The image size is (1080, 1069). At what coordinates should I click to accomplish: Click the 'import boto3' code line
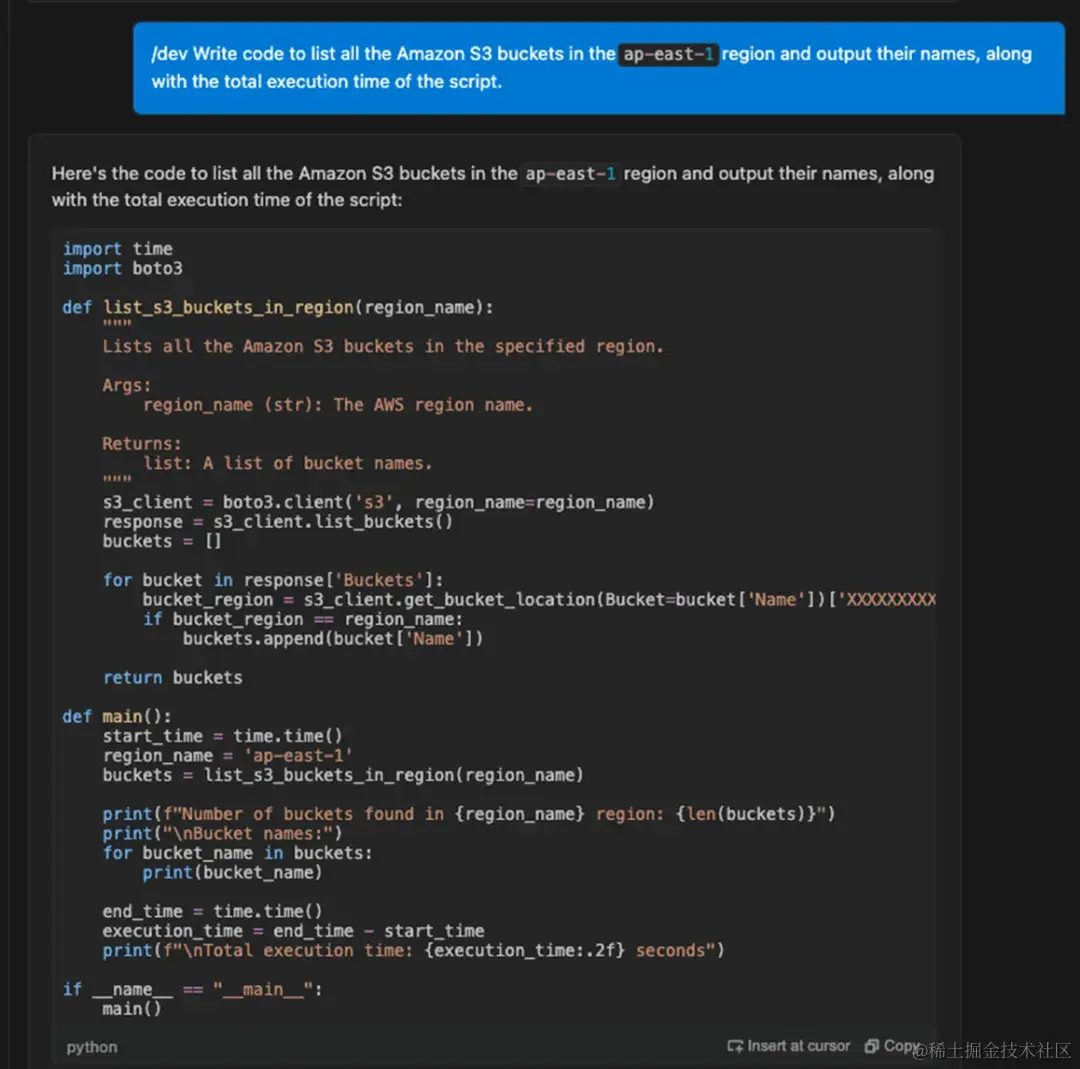tap(123, 269)
